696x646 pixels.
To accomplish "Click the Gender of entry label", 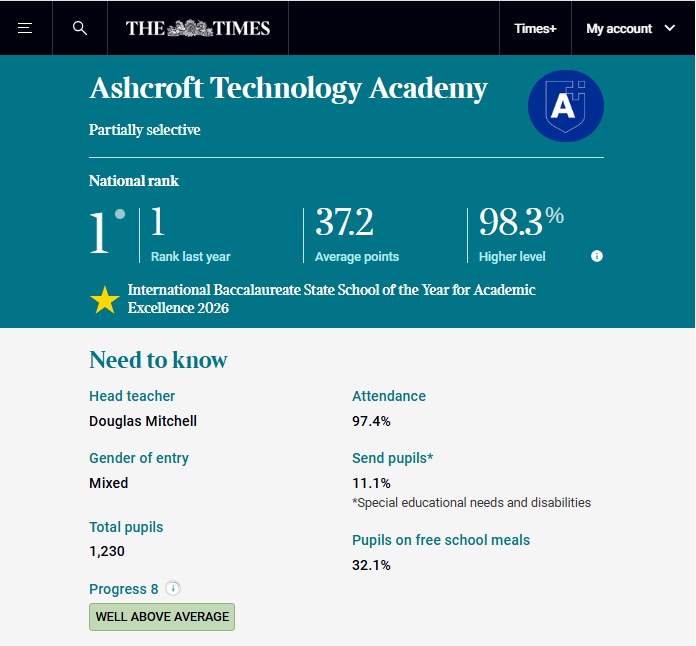I will coord(139,458).
